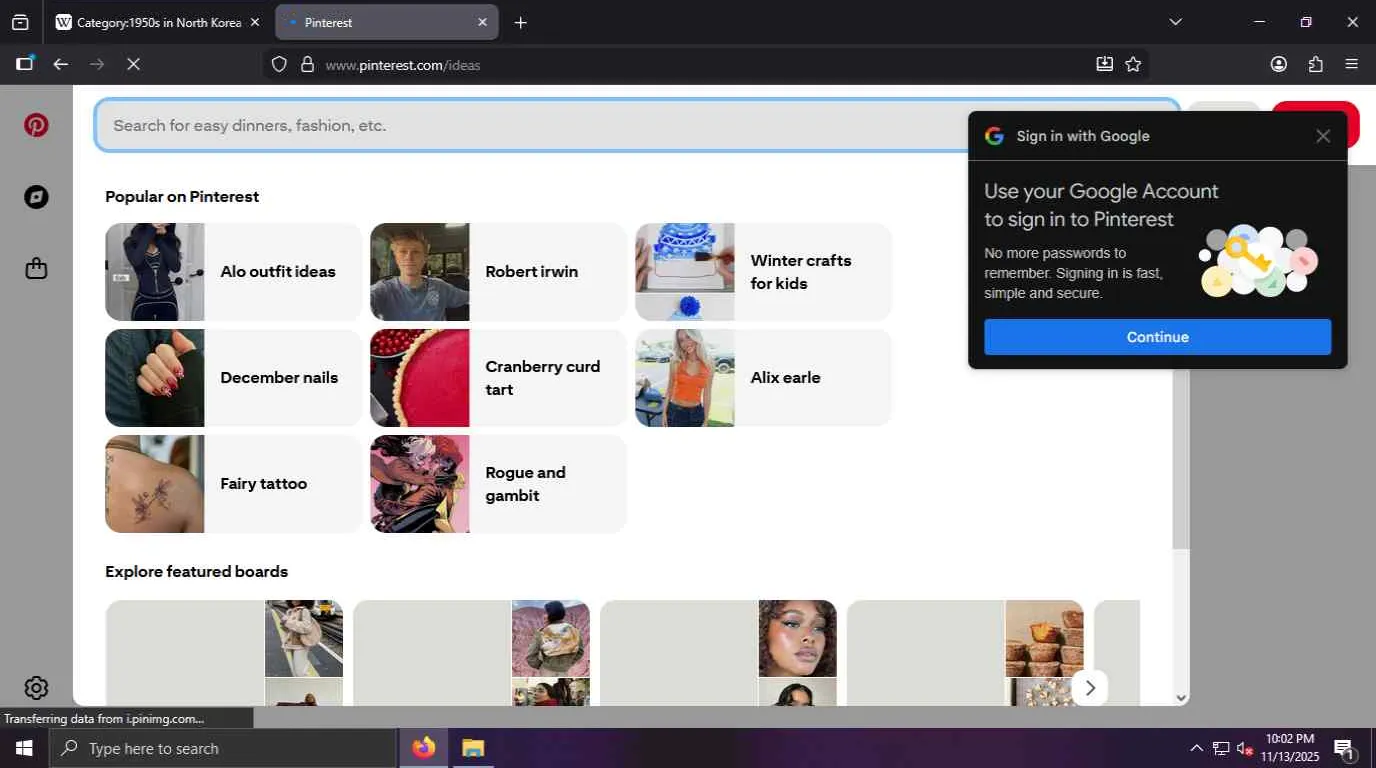This screenshot has width=1376, height=768.
Task: Close the Category:1950s in North Korea tab
Action: tap(254, 22)
